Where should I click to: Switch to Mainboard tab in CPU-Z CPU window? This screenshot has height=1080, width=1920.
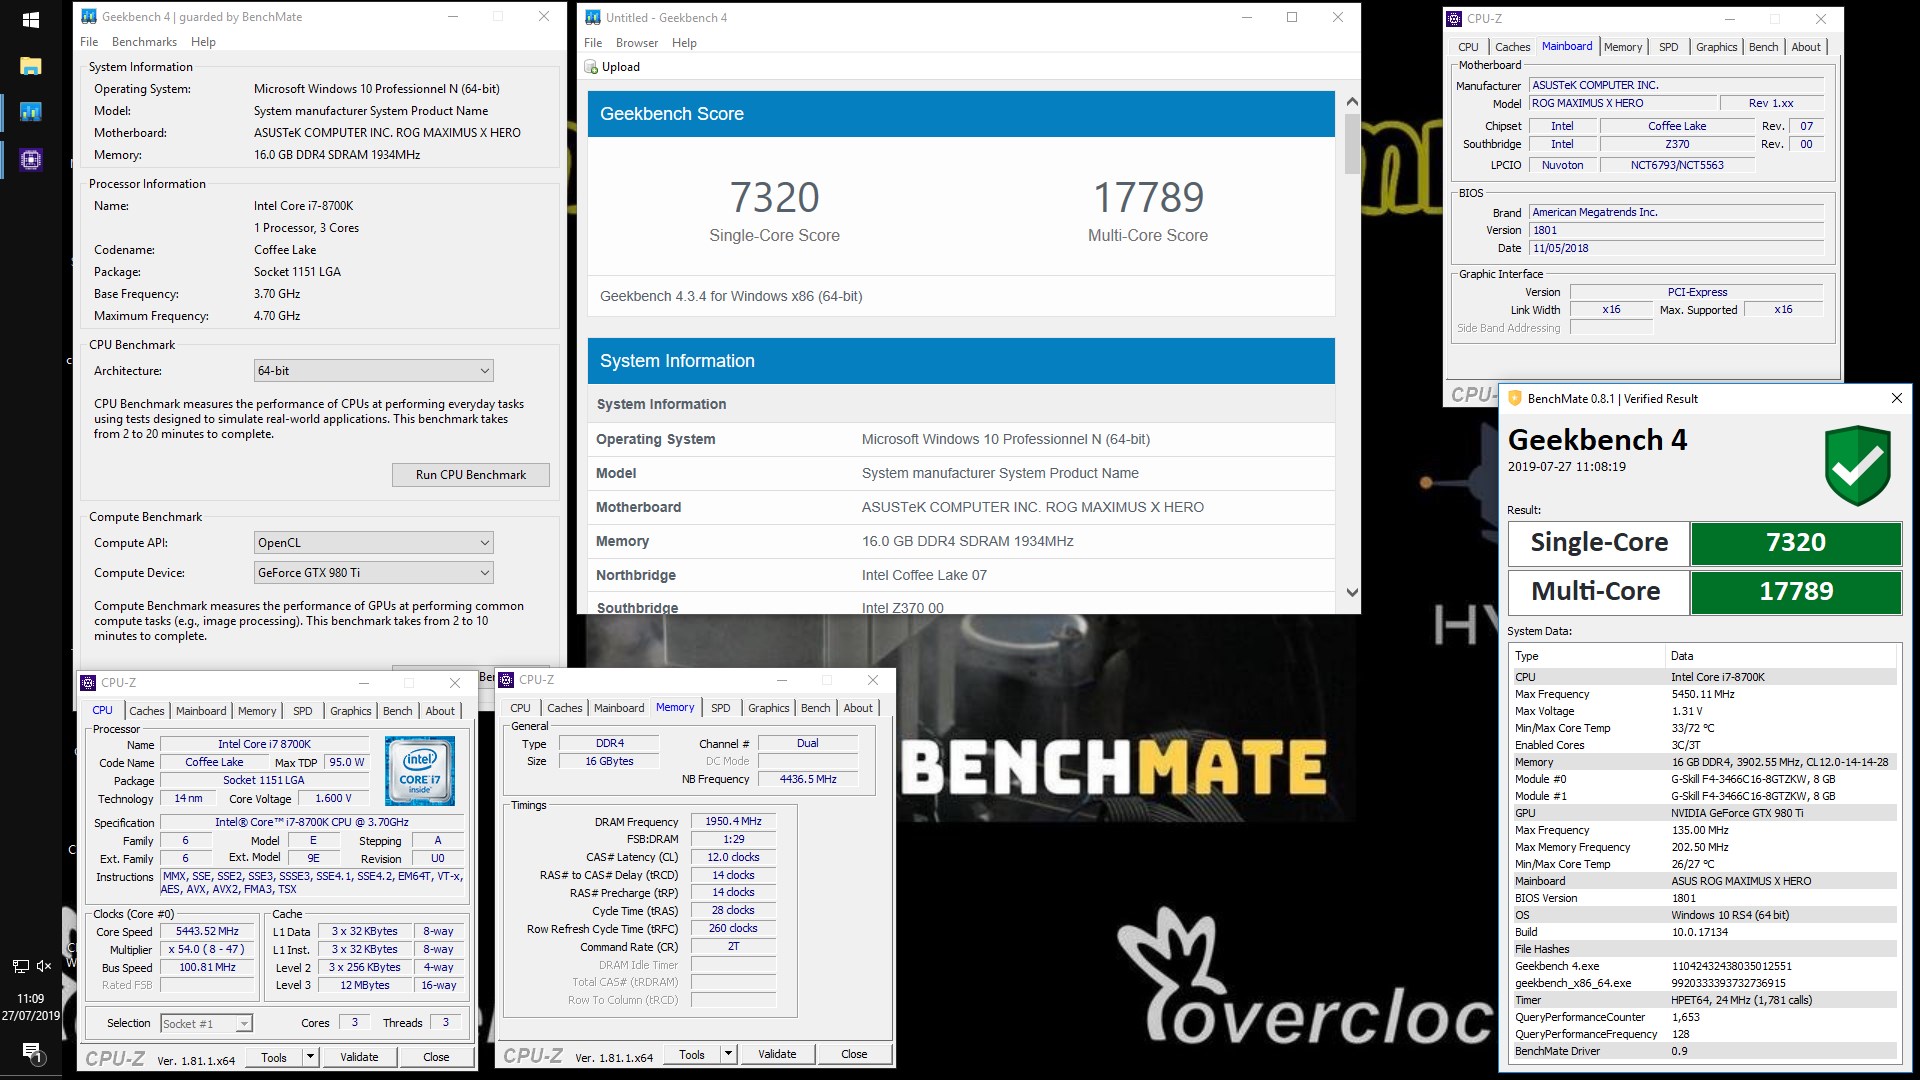[x=201, y=711]
